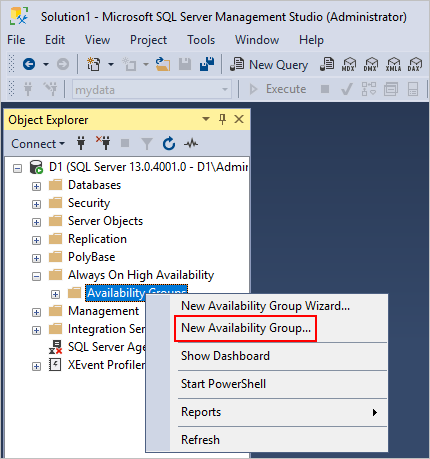Open the Edit menu
The width and height of the screenshot is (430, 459).
(x=55, y=40)
